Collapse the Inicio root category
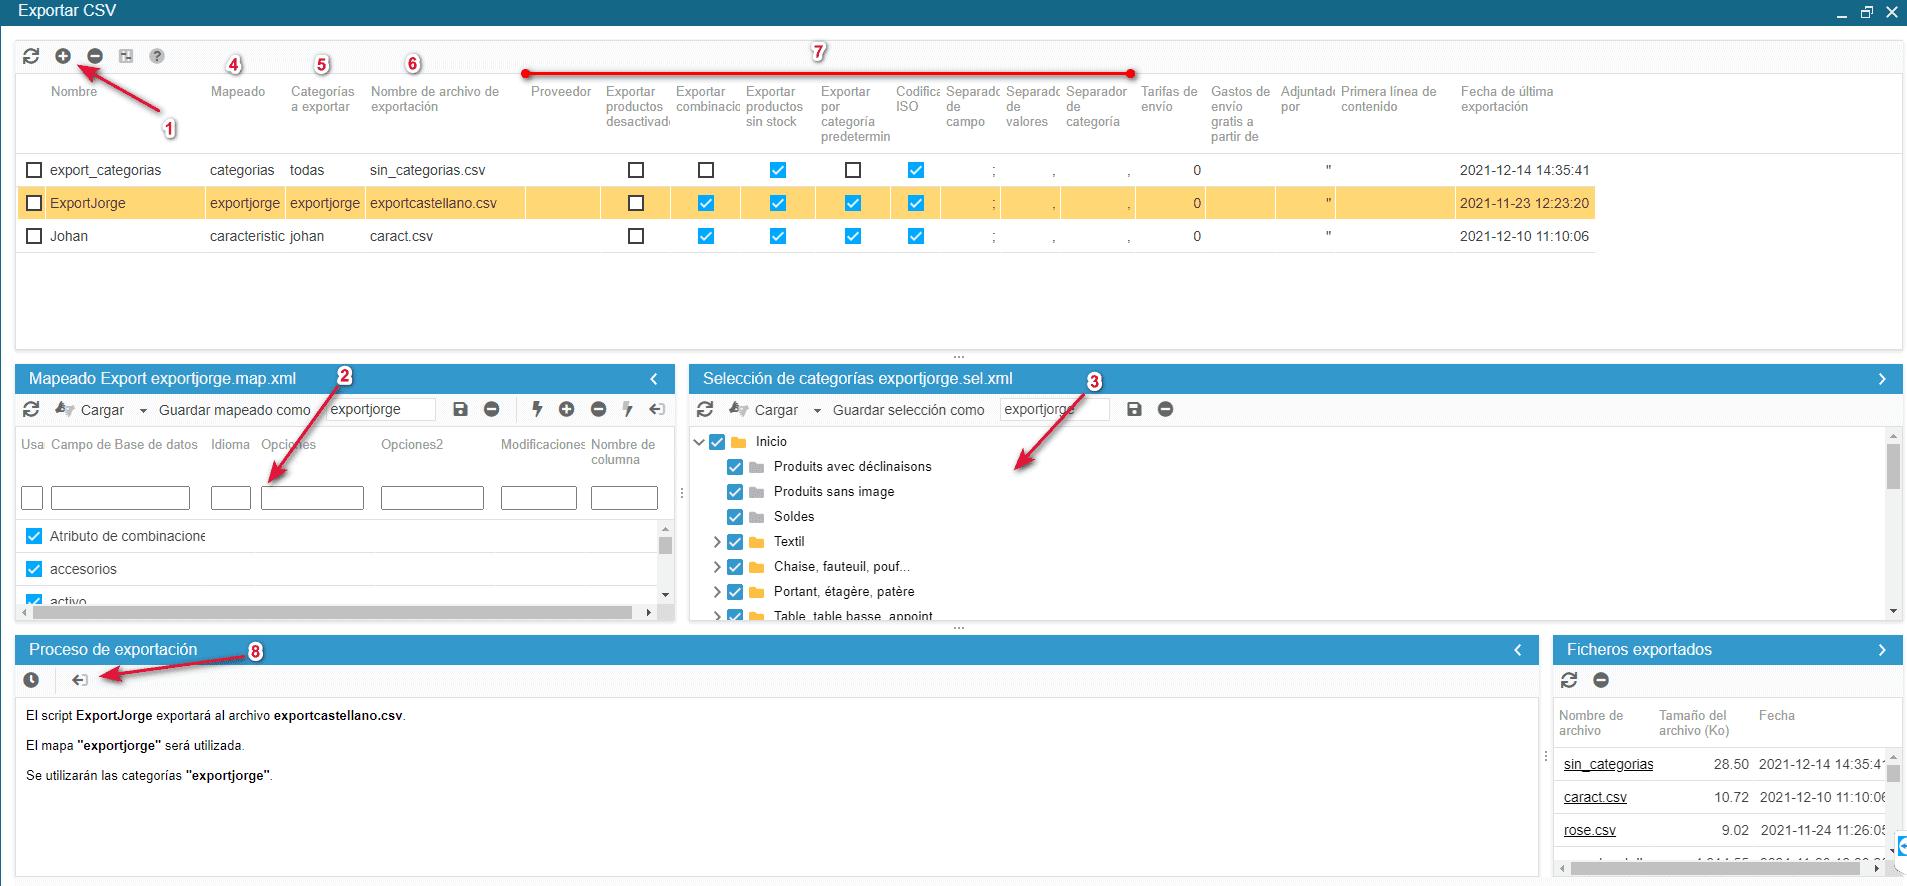Image resolution: width=1907 pixels, height=886 pixels. point(699,442)
